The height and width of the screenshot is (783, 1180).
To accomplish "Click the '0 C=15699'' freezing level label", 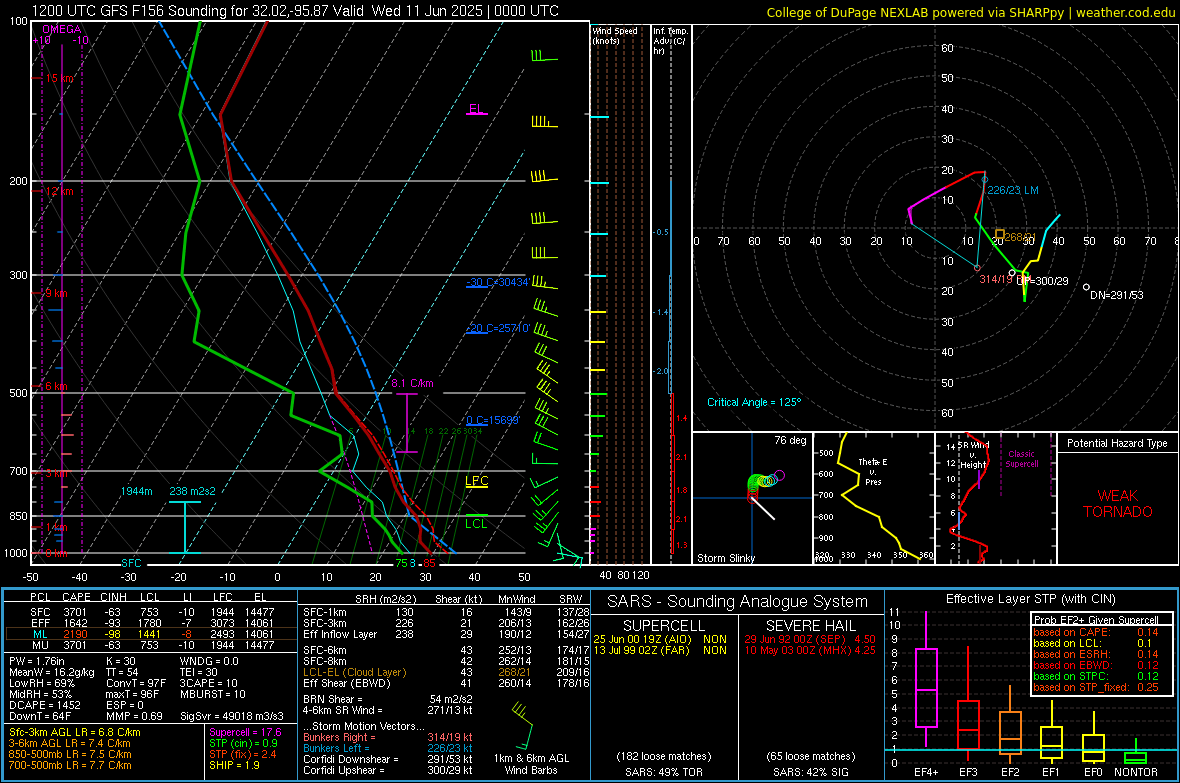I will [x=493, y=420].
